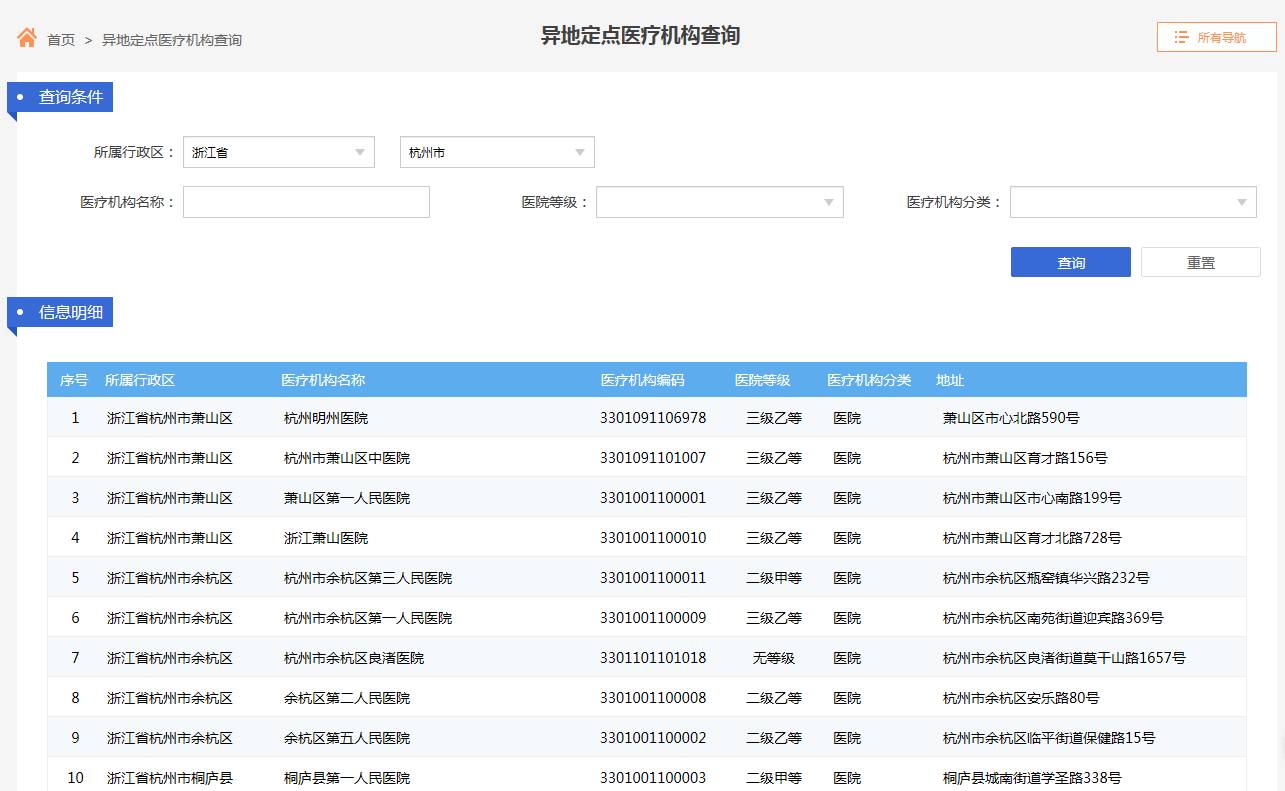Click address 杭州市余杭区良渚街道莫干山路1657号
The width and height of the screenshot is (1285, 791).
tap(1064, 658)
